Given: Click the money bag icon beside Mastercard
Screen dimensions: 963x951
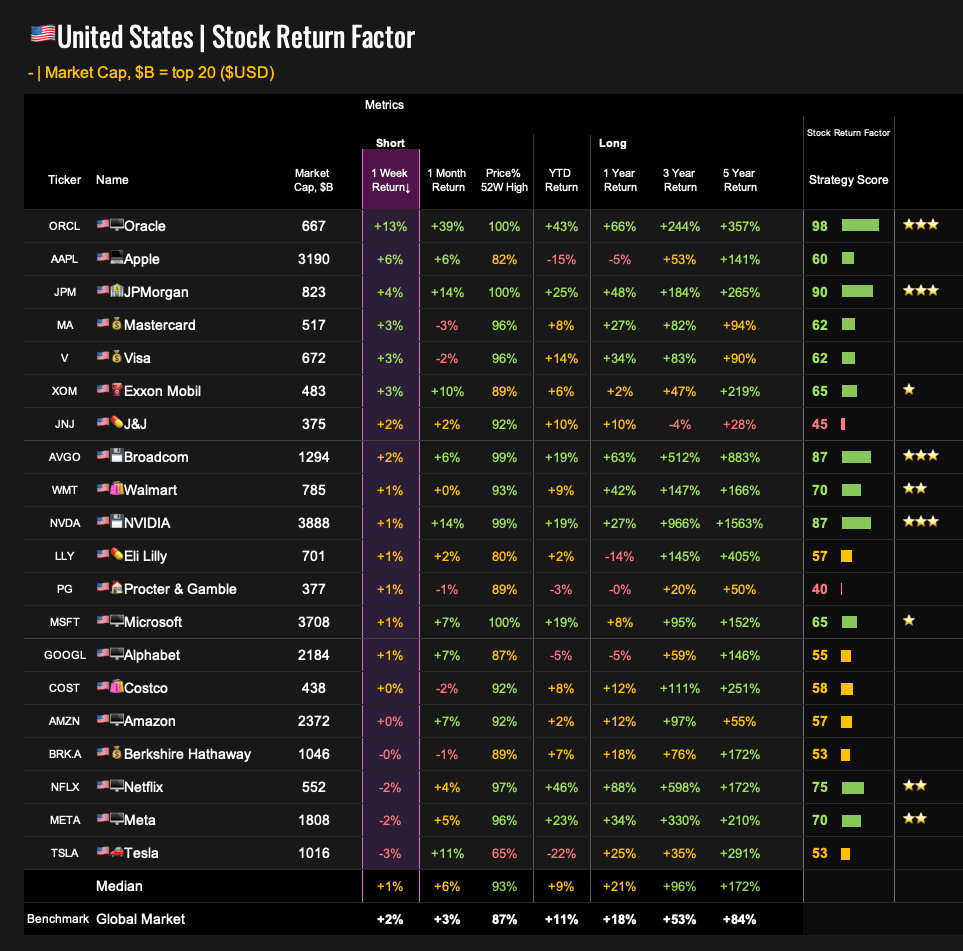Looking at the screenshot, I should 117,323.
